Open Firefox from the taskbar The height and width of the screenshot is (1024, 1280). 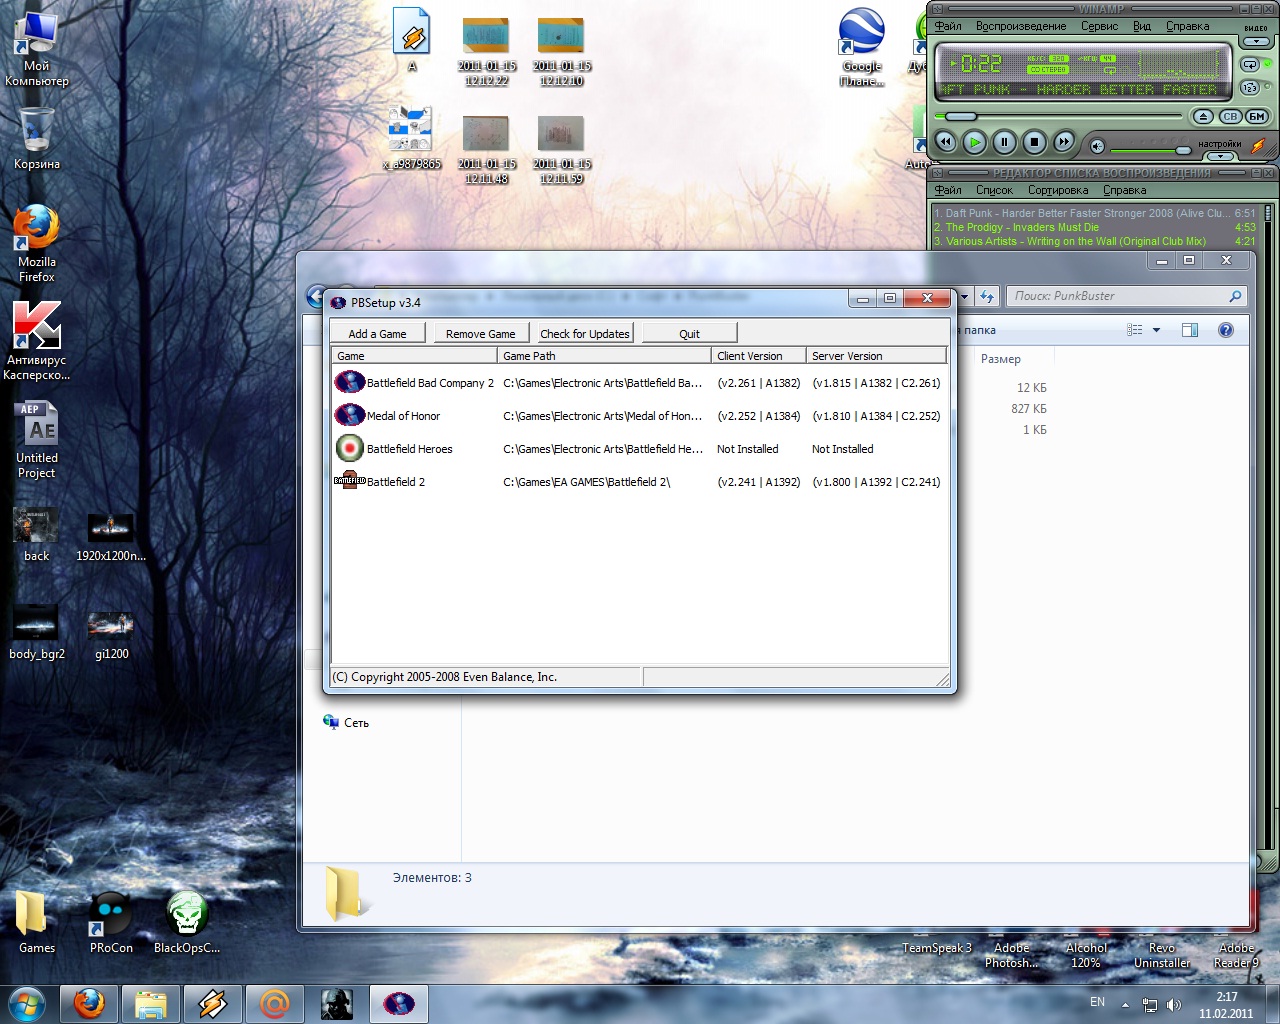(x=90, y=1004)
